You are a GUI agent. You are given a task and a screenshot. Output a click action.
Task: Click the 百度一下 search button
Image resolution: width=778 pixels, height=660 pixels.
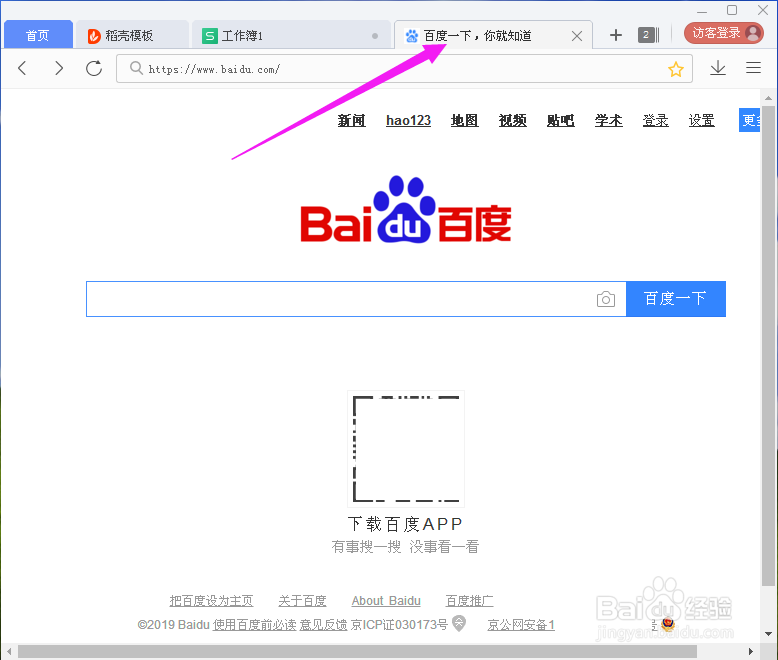tap(676, 299)
